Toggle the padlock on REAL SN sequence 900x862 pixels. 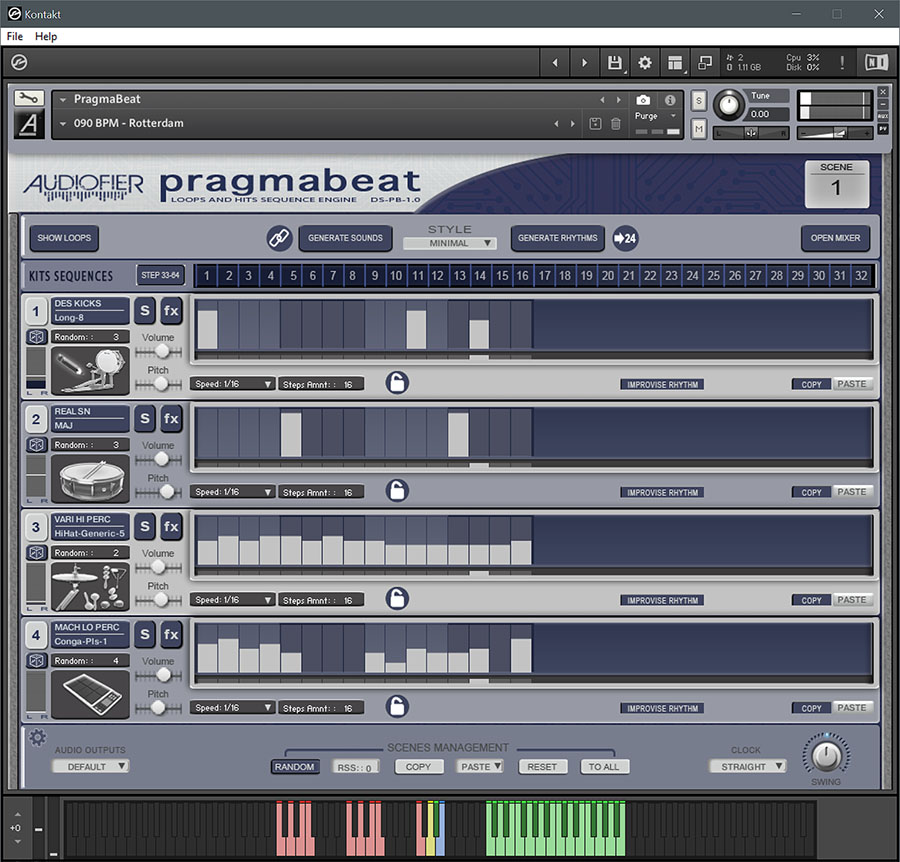(x=397, y=490)
